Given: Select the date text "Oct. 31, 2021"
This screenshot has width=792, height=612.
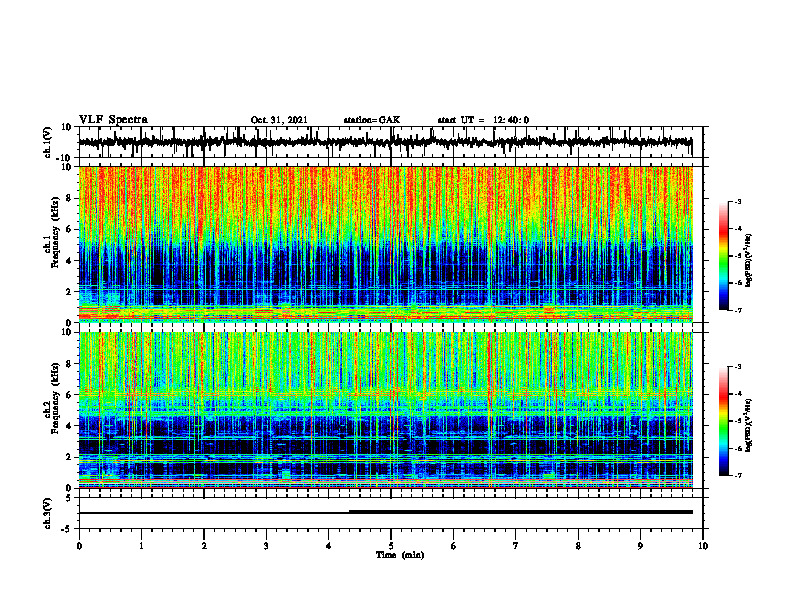Looking at the screenshot, I should coord(279,120).
